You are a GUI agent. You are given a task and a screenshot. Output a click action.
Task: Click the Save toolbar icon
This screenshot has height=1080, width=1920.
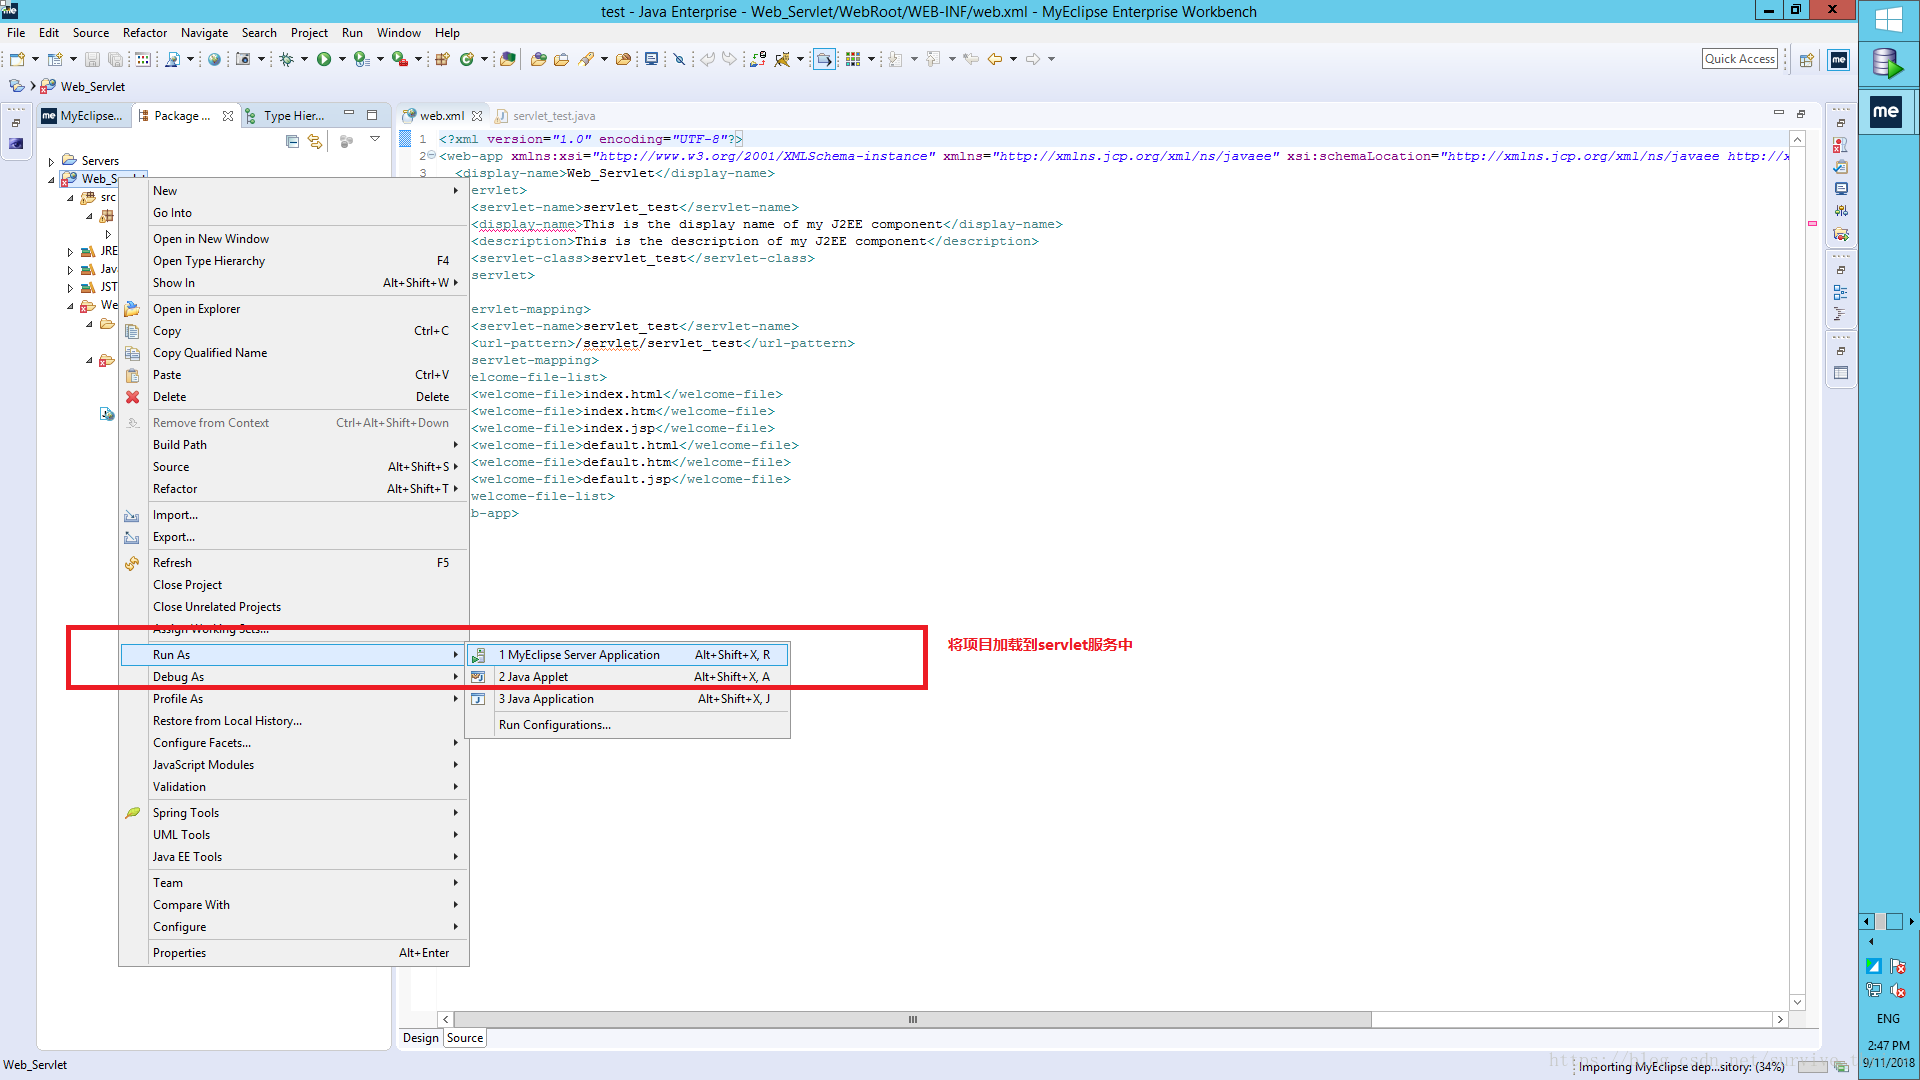tap(92, 60)
